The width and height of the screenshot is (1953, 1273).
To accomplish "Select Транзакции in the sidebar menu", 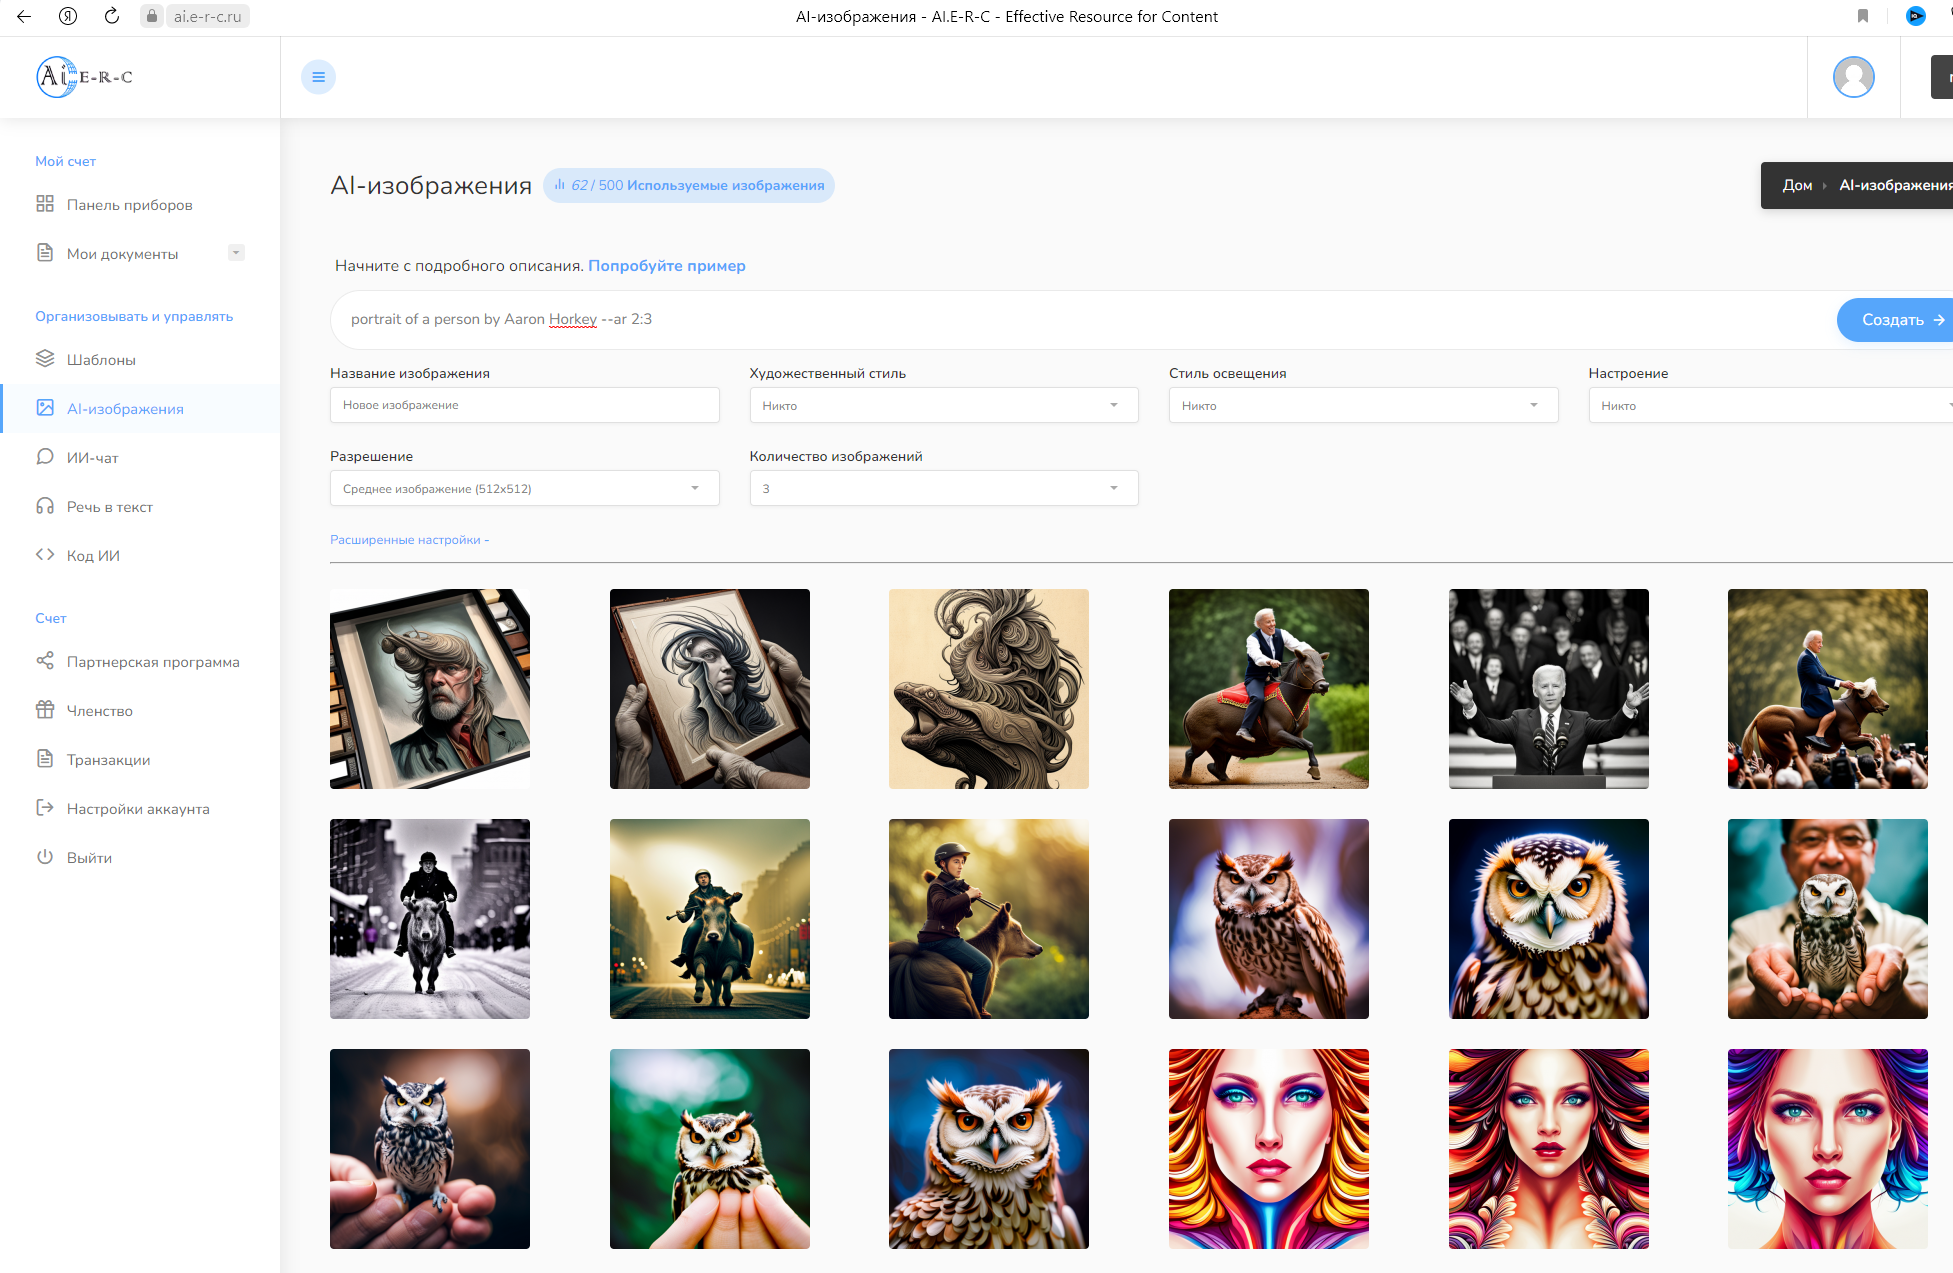I will pos(108,760).
